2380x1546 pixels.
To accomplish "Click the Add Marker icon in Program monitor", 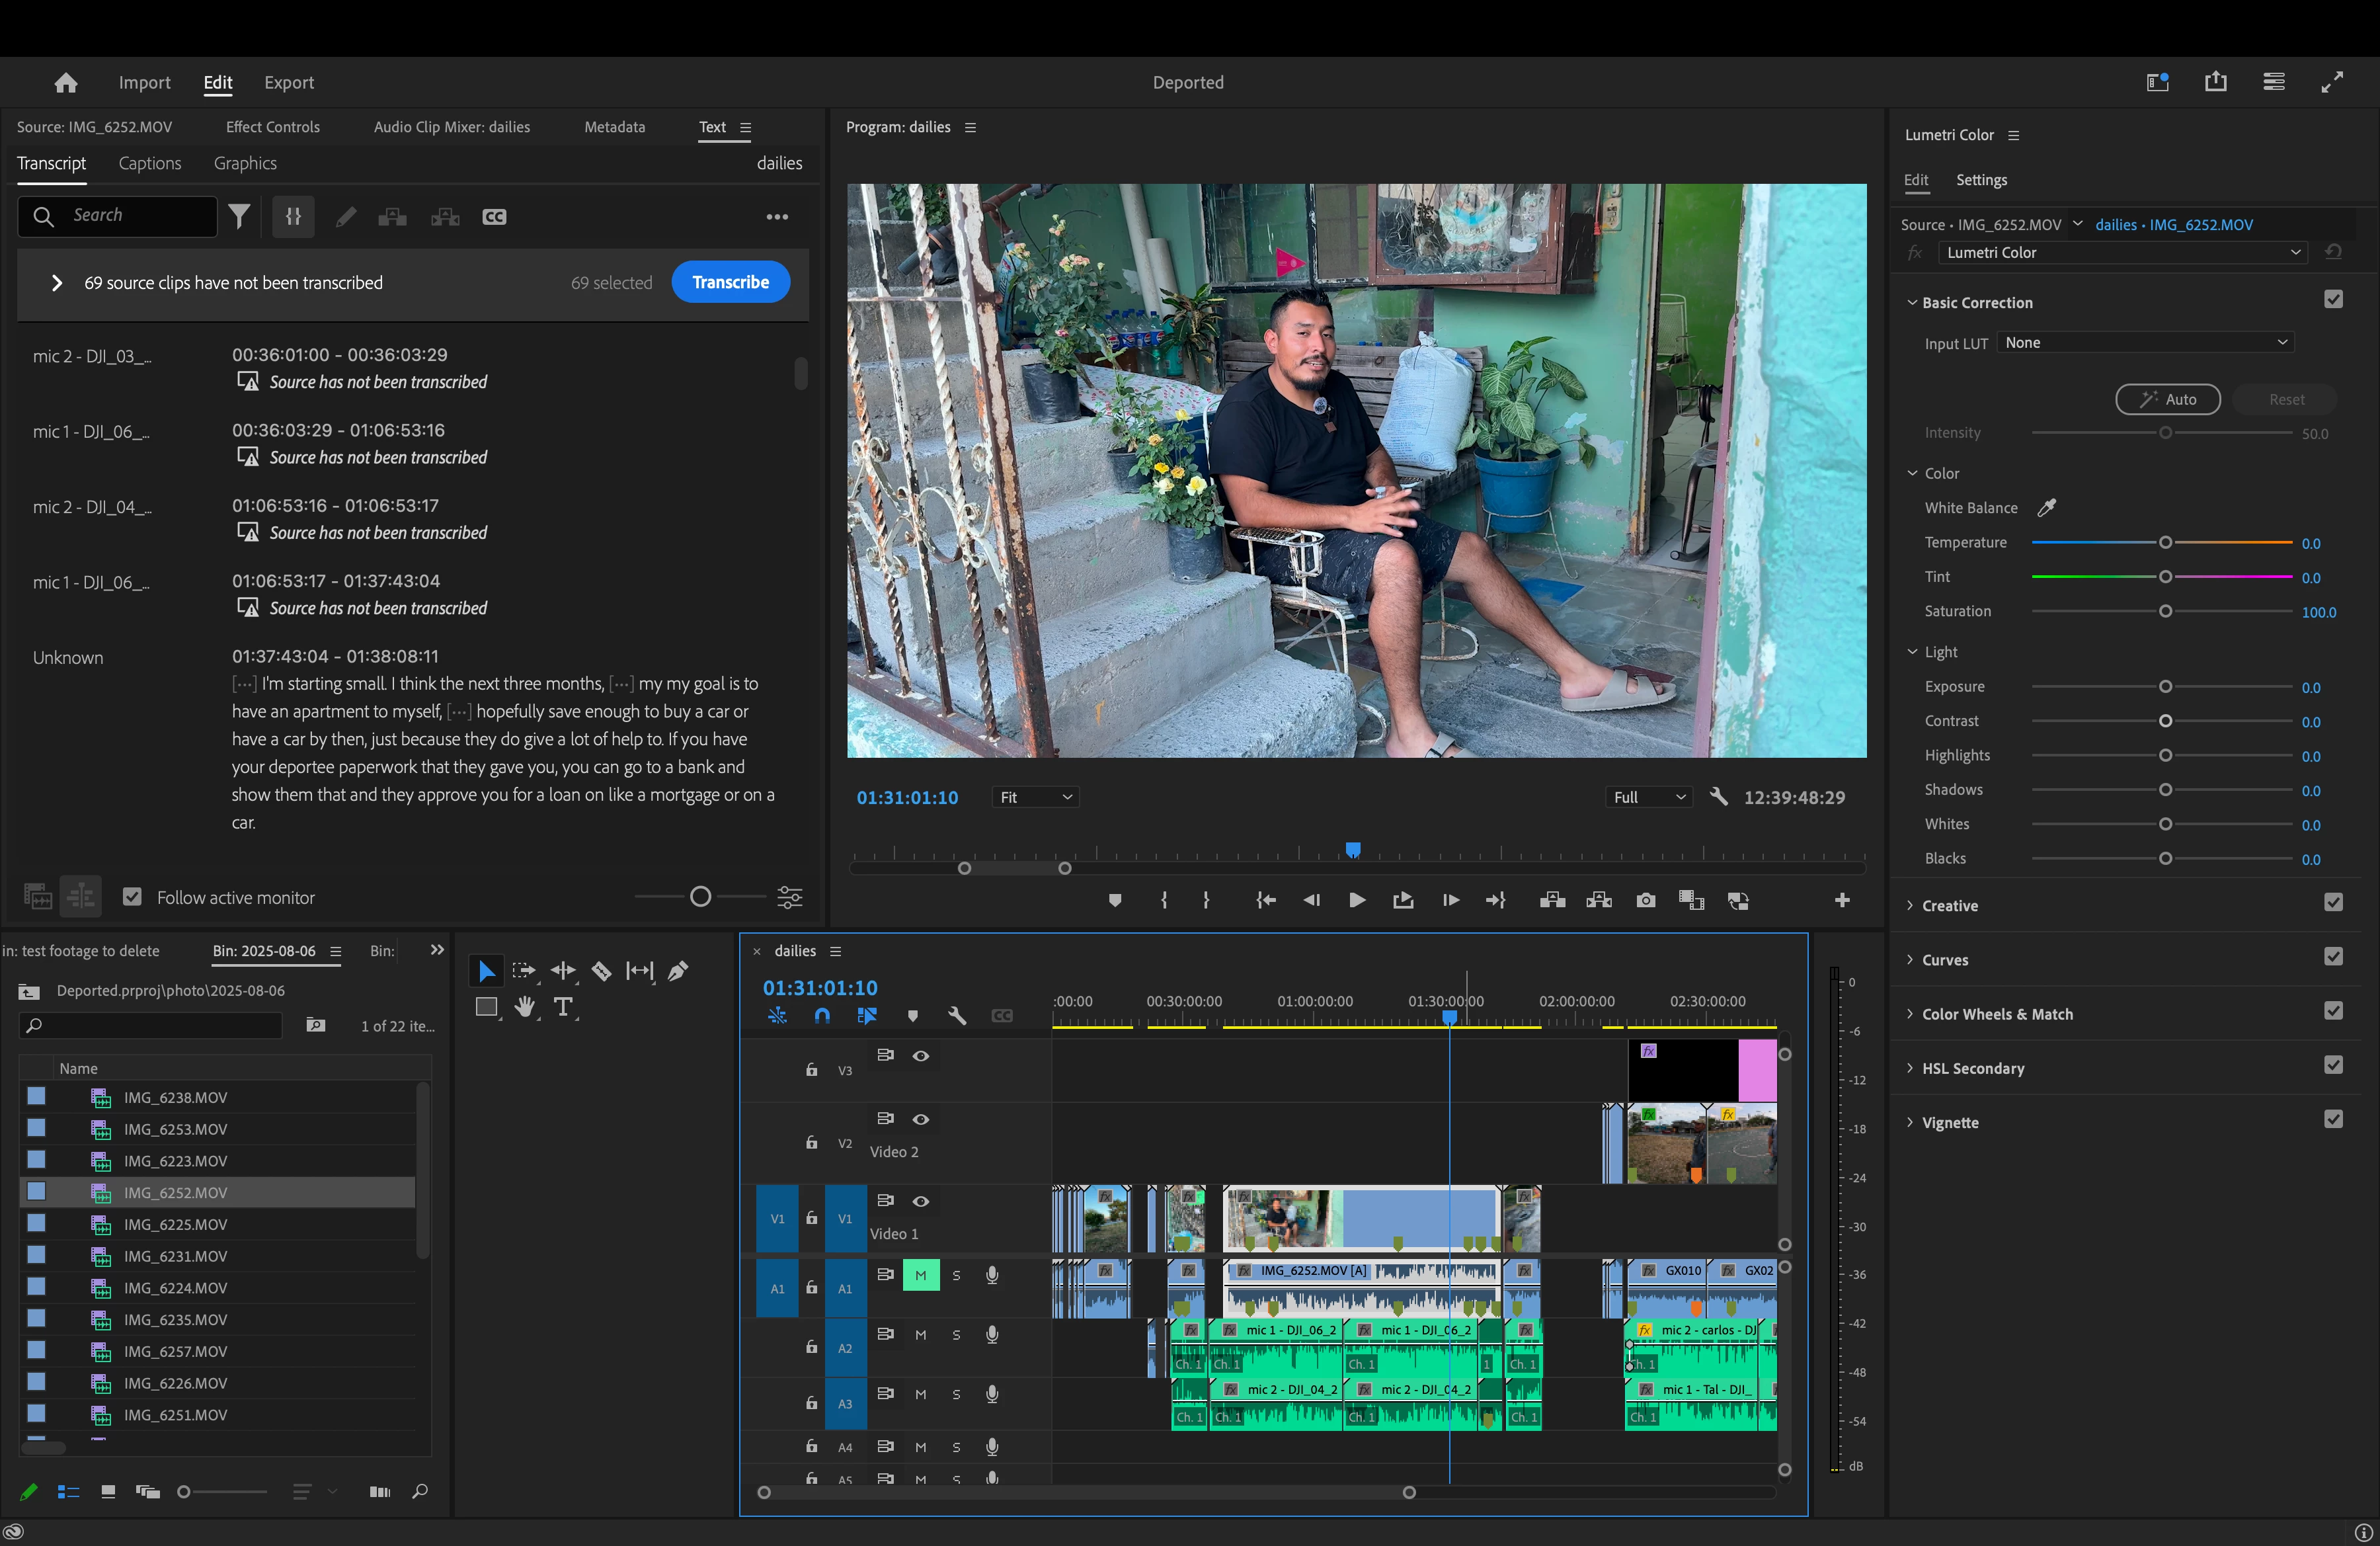I will pos(1115,901).
